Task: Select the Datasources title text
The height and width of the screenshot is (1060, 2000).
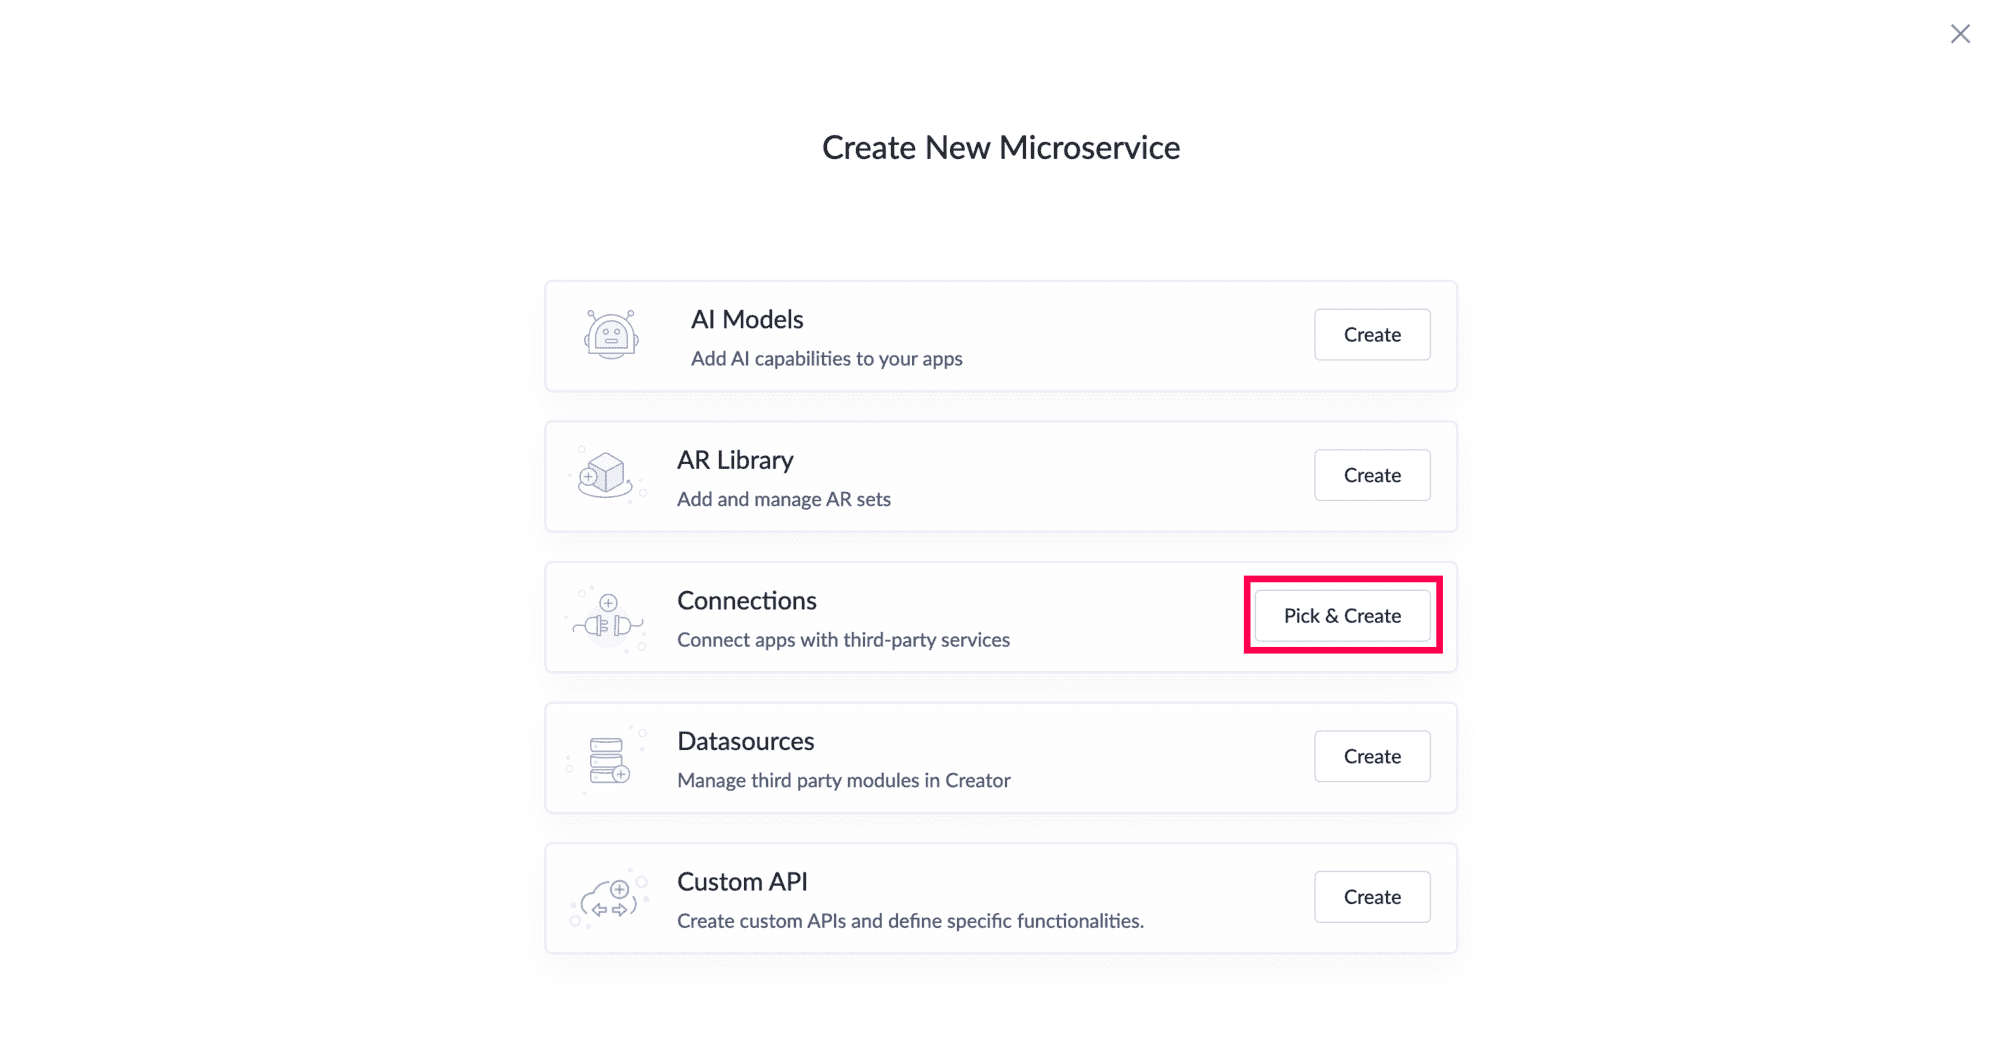Action: (x=746, y=742)
